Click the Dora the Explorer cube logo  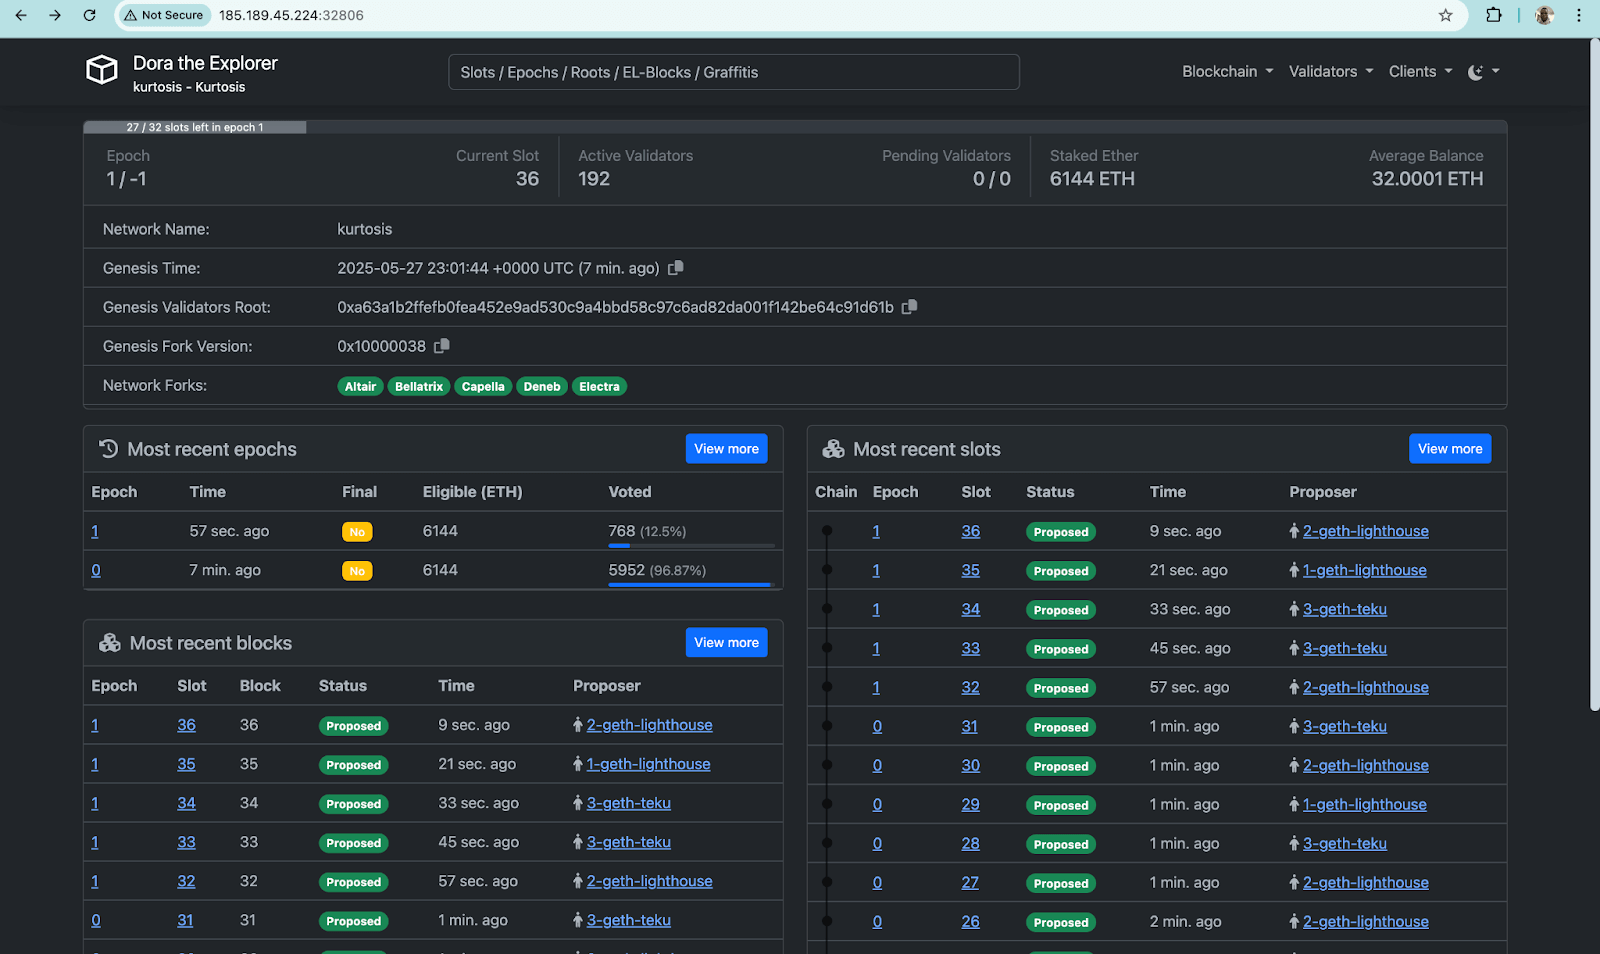point(102,71)
